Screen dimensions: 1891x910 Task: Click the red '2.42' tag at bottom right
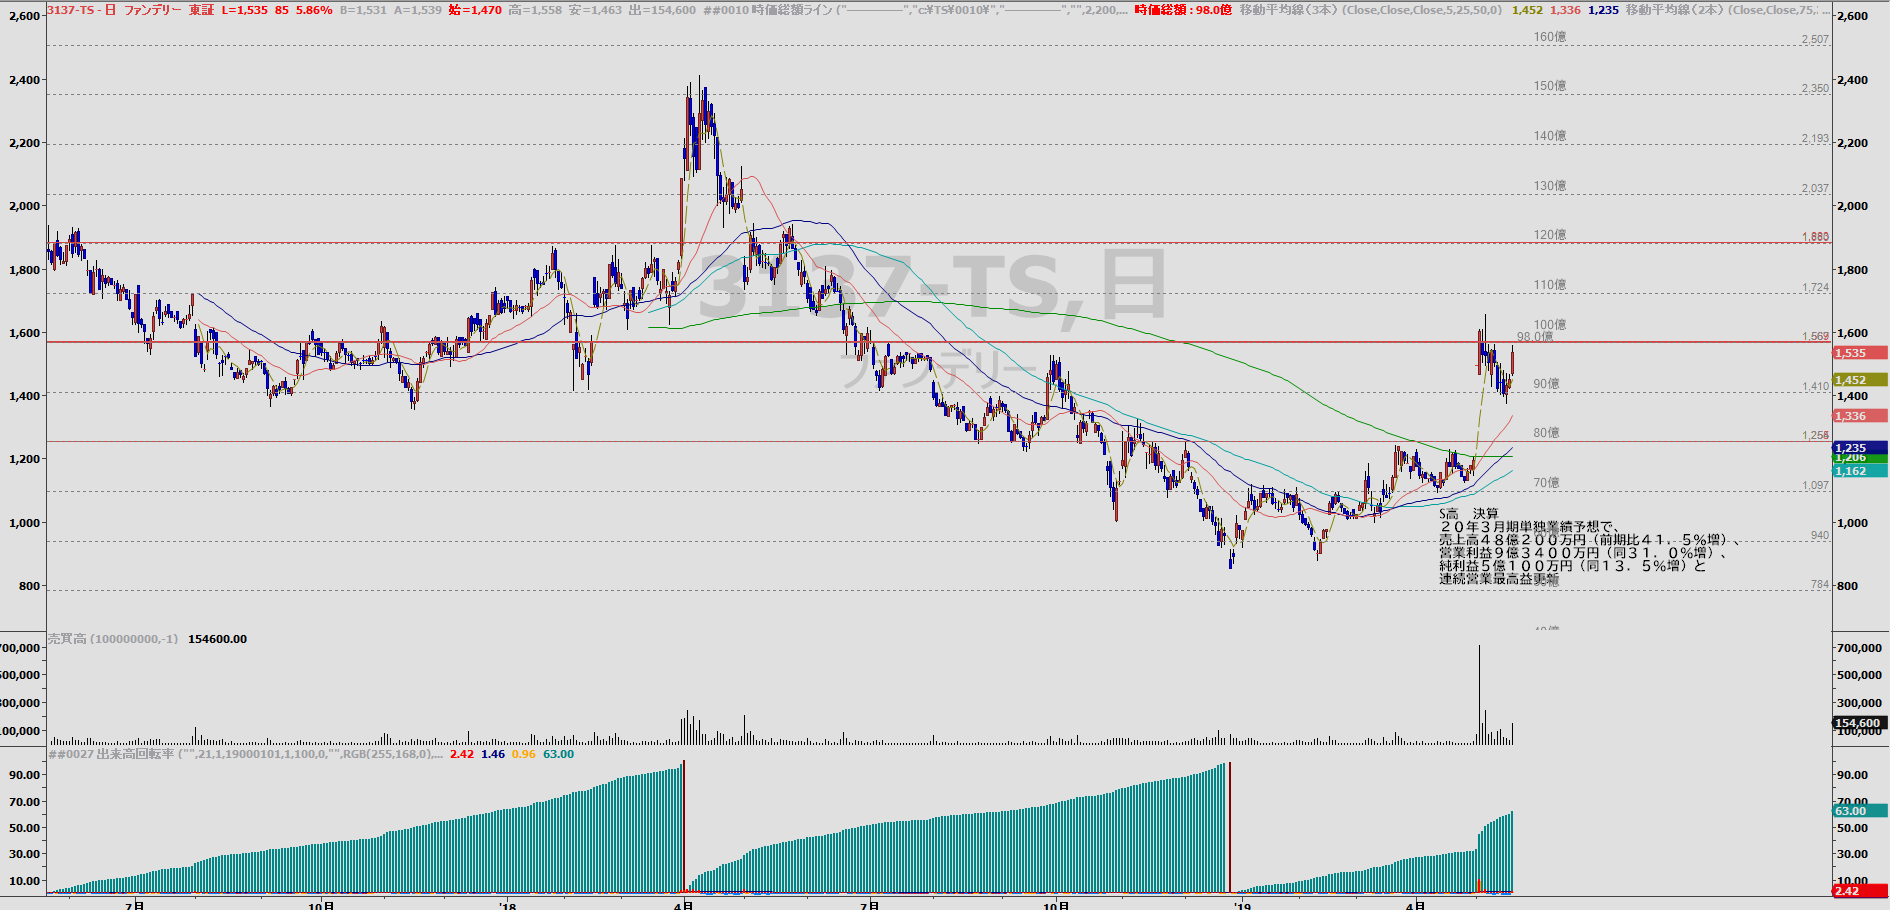point(1859,891)
